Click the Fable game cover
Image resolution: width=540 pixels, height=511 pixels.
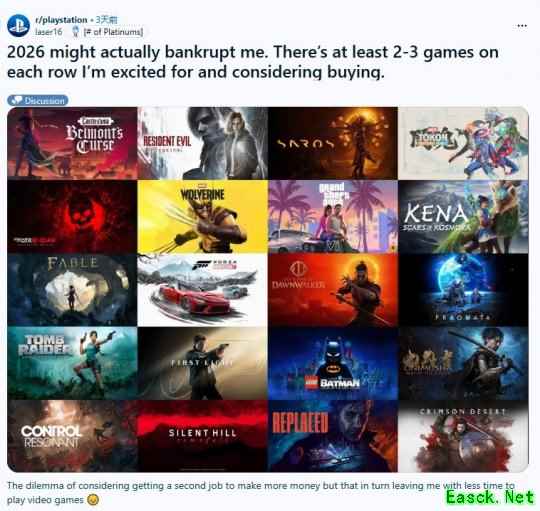click(x=72, y=290)
